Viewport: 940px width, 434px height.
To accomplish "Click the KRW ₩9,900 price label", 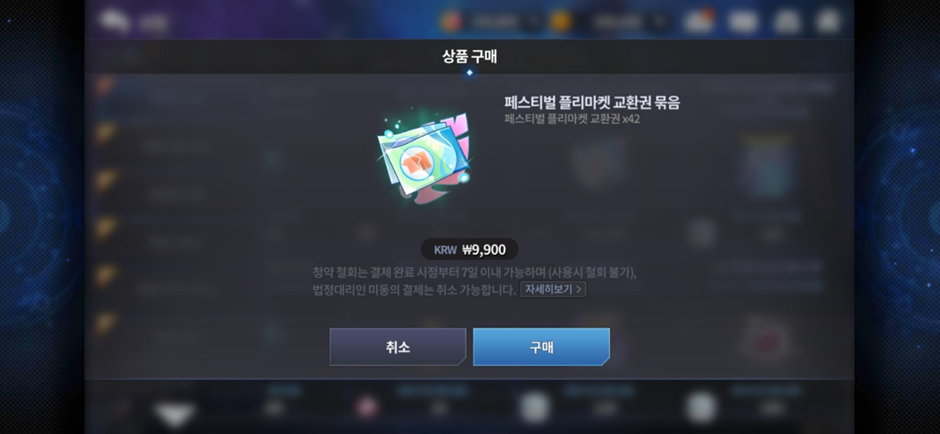I will click(x=469, y=249).
